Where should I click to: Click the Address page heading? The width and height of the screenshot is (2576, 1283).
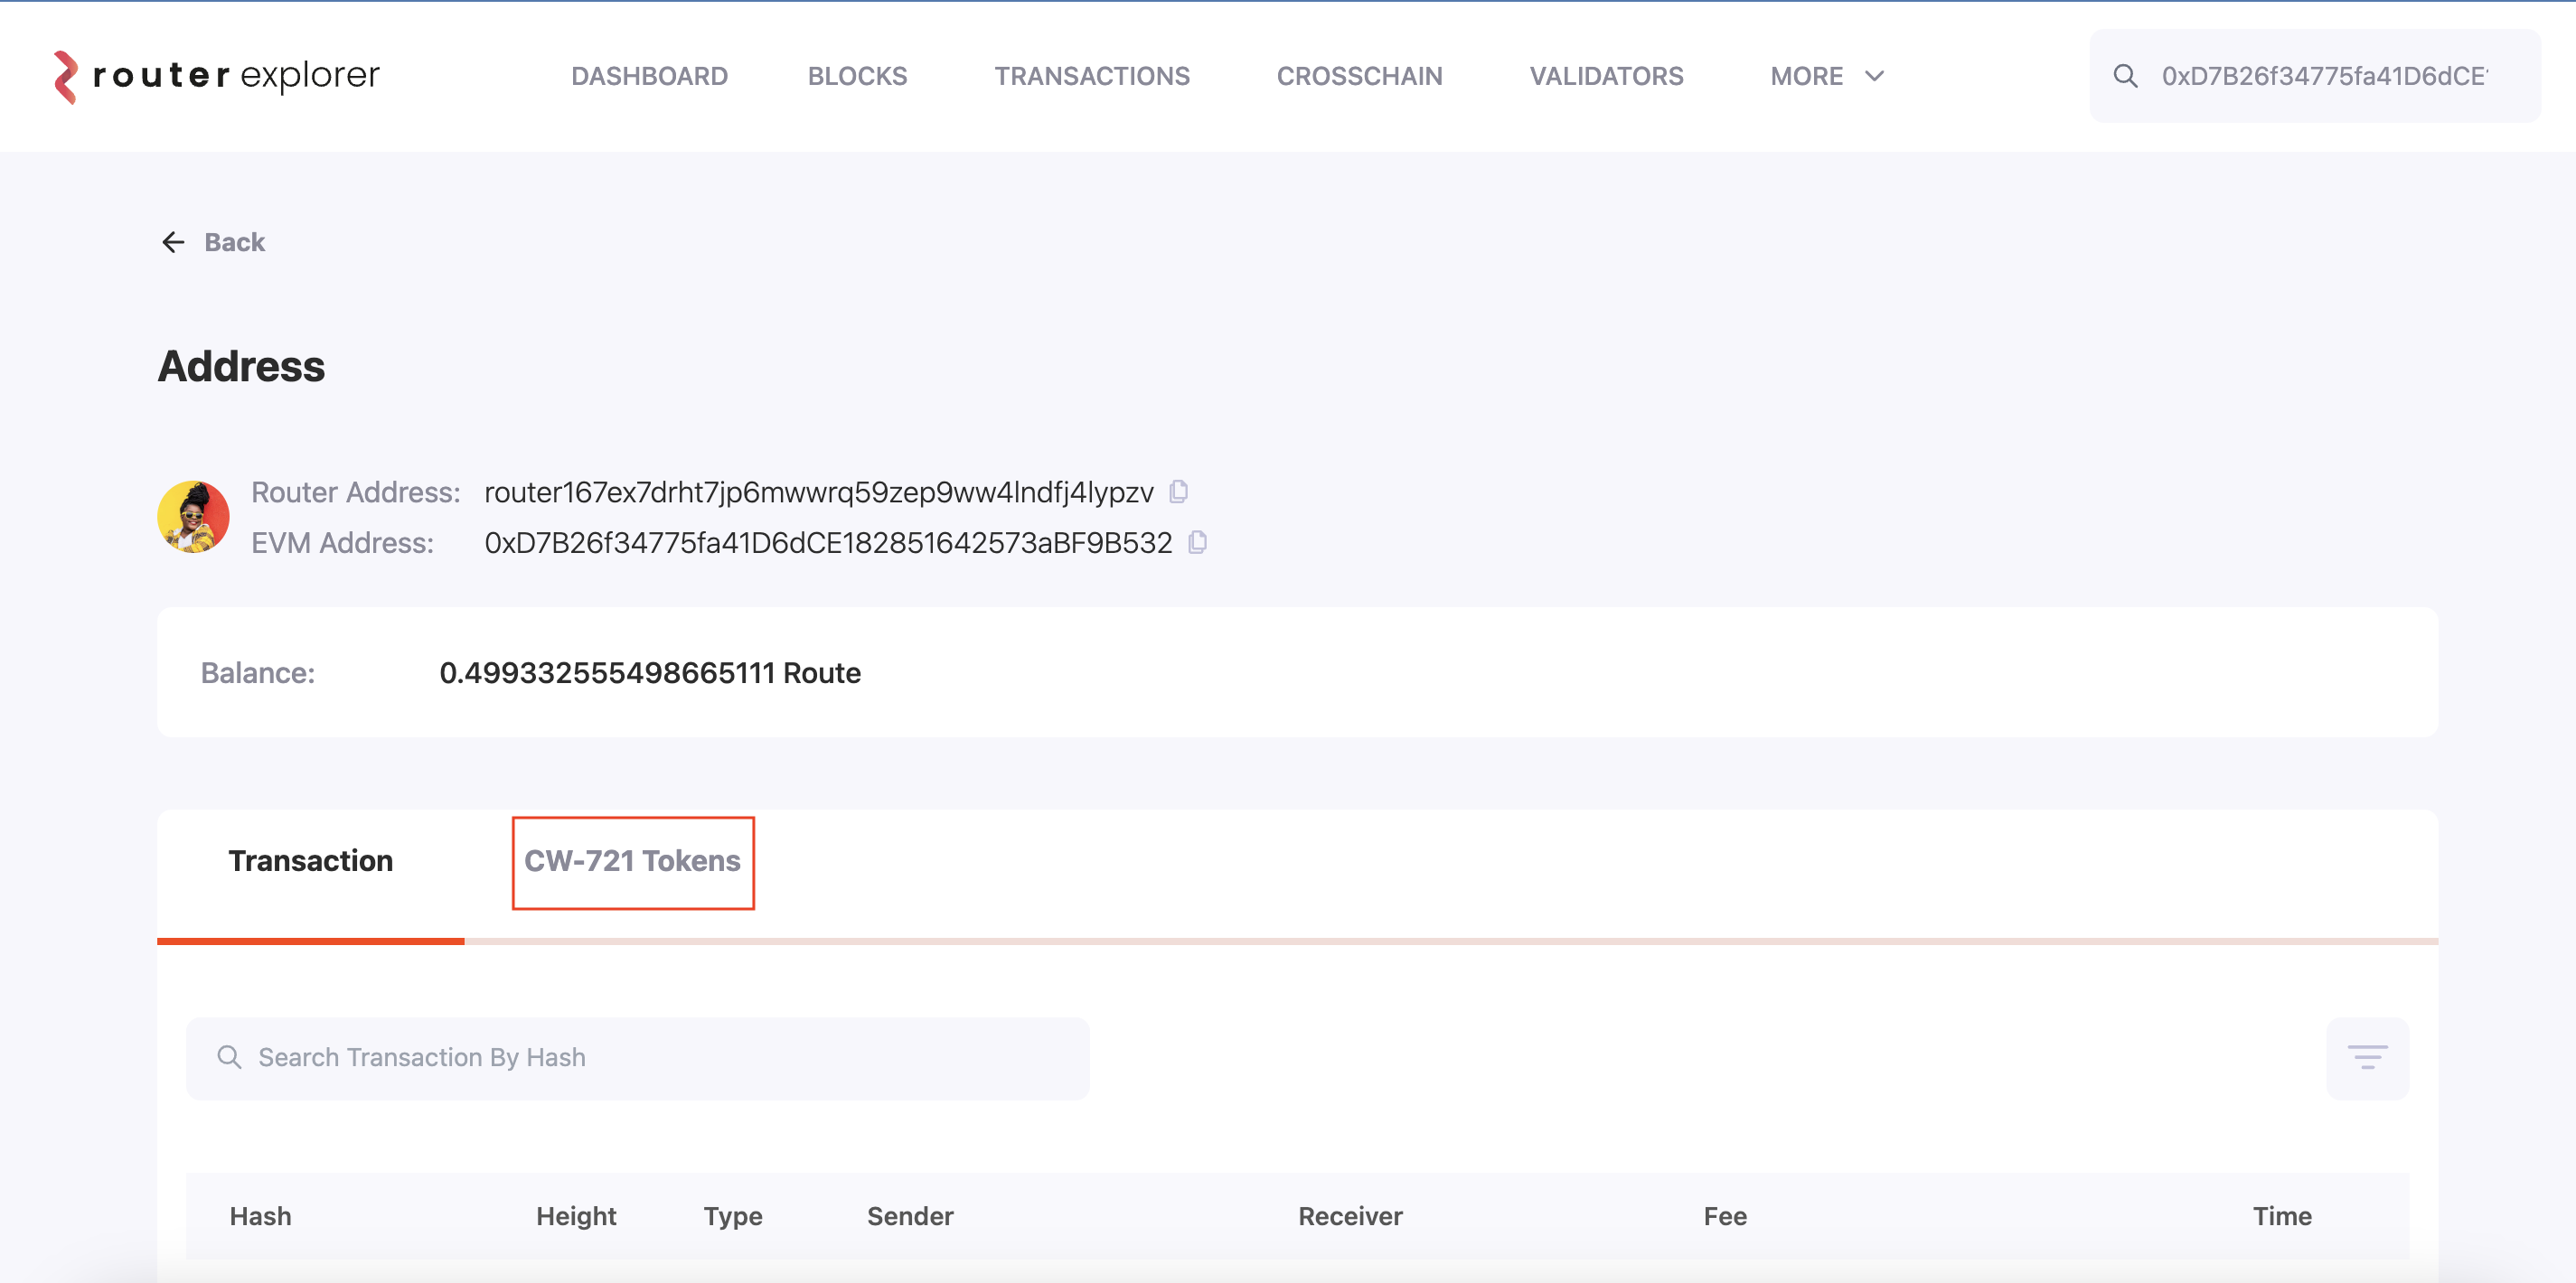click(241, 366)
